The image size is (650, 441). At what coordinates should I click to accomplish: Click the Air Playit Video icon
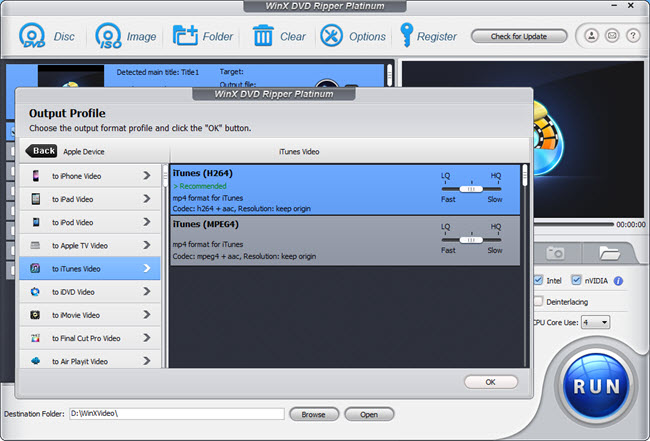[36, 361]
